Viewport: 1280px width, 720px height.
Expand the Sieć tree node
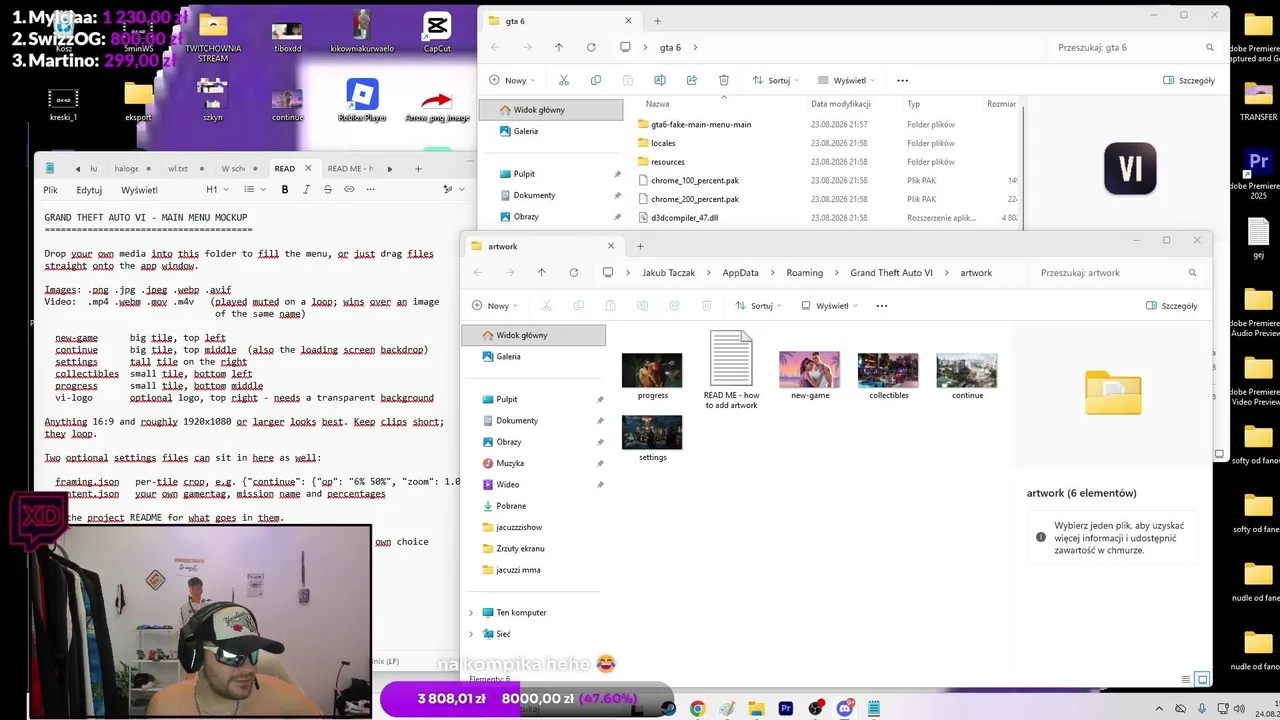tap(471, 634)
